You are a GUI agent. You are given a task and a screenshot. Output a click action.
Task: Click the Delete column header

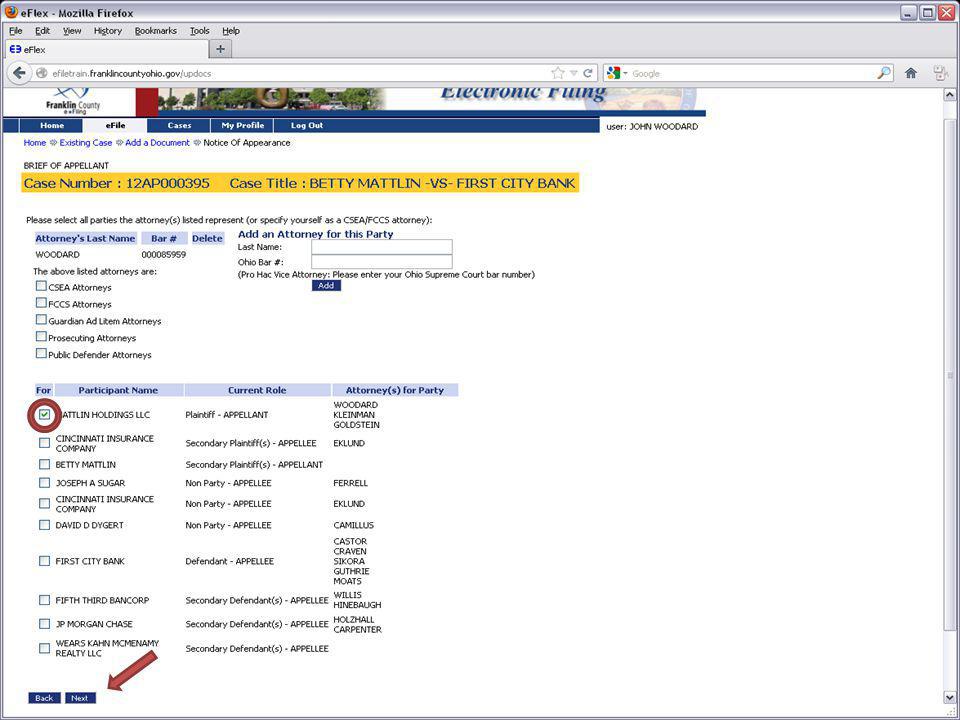click(207, 239)
